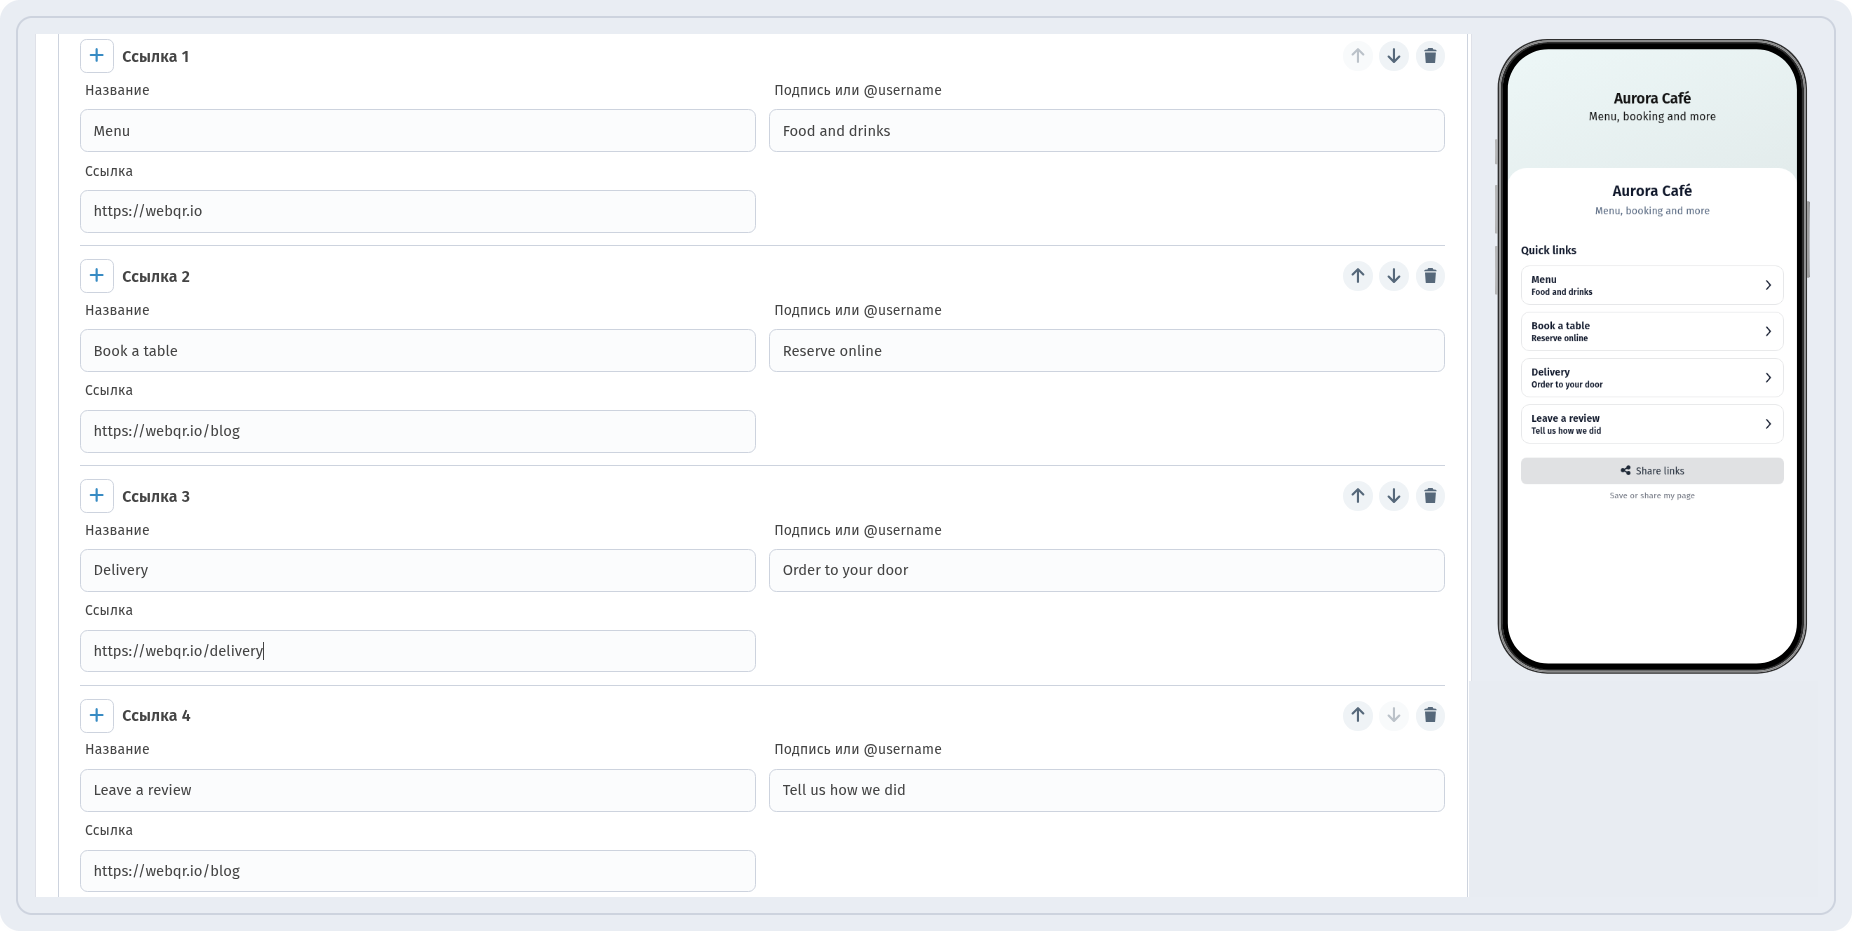Screen dimensions: 1852x931
Task: Click the plus icon beside Ссылка 2
Action: 97,276
